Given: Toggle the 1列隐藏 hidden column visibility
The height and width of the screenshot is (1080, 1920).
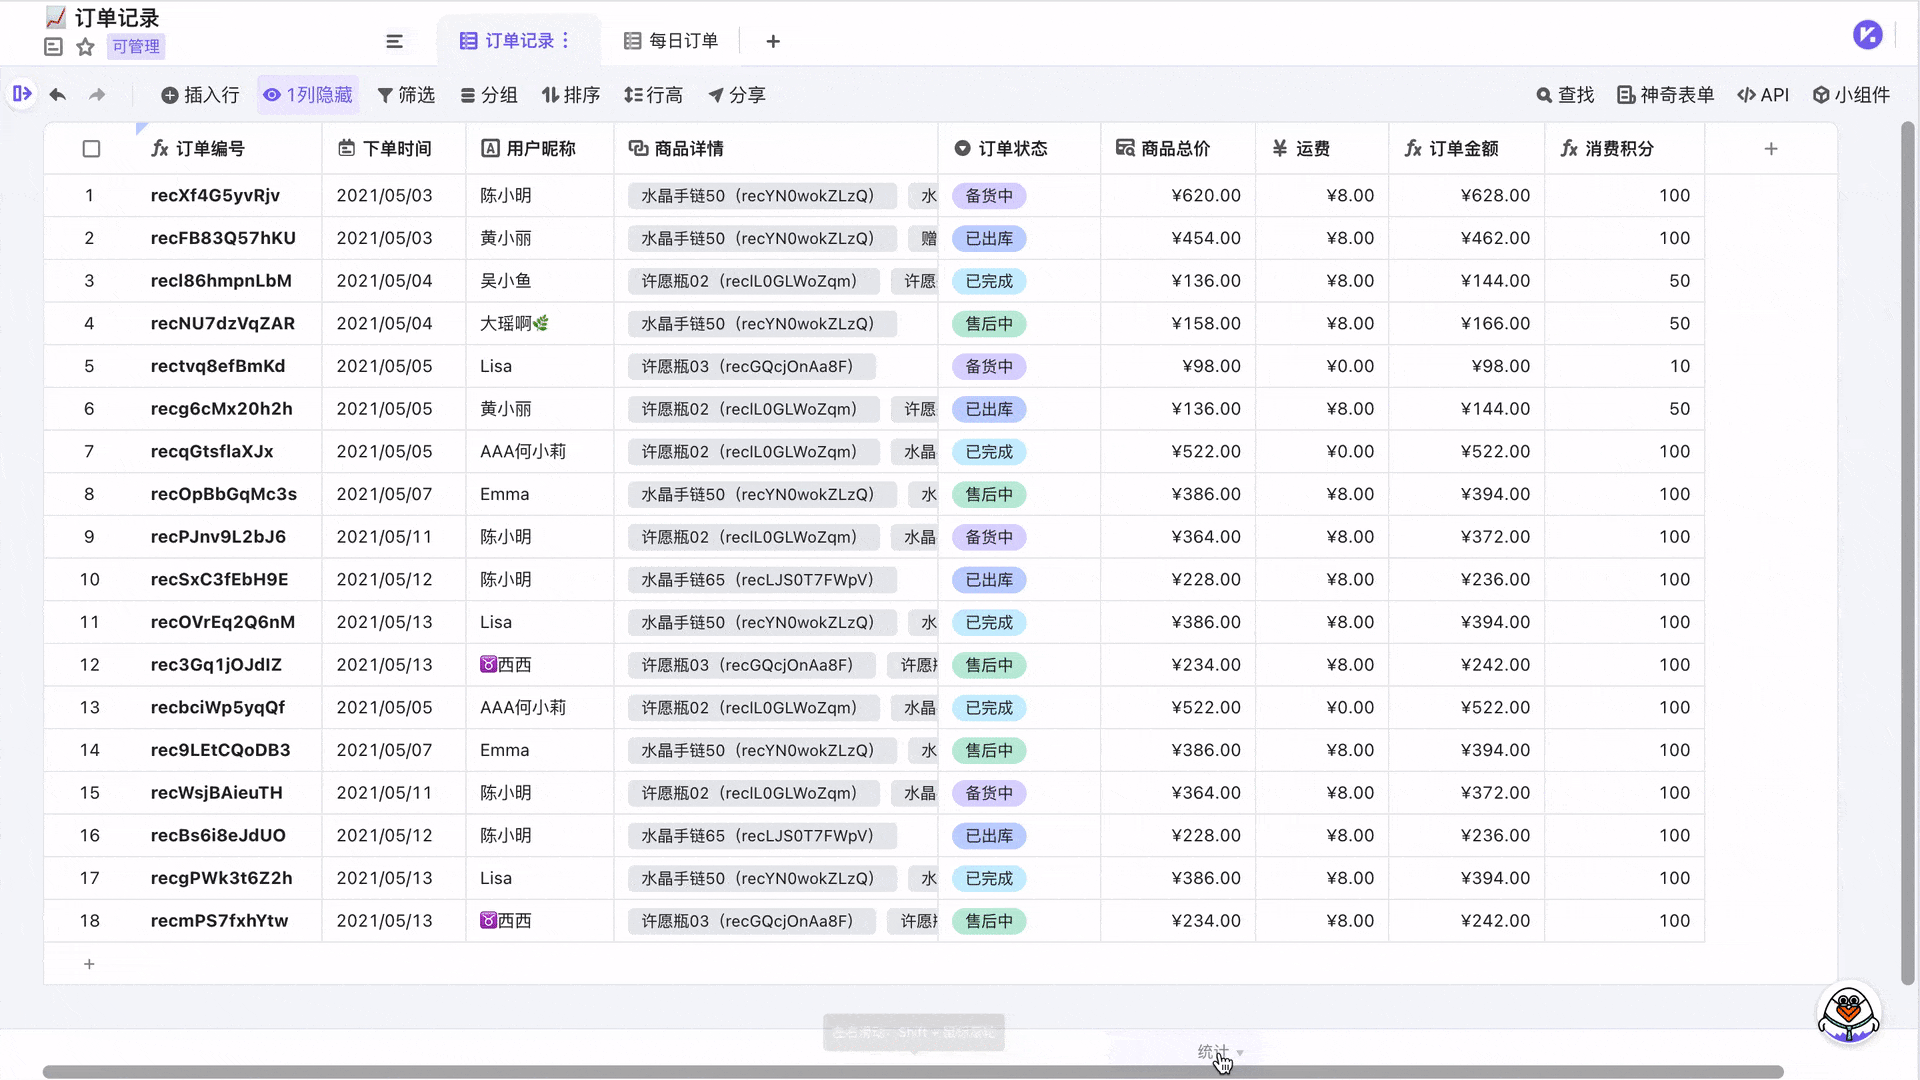Looking at the screenshot, I should (308, 95).
